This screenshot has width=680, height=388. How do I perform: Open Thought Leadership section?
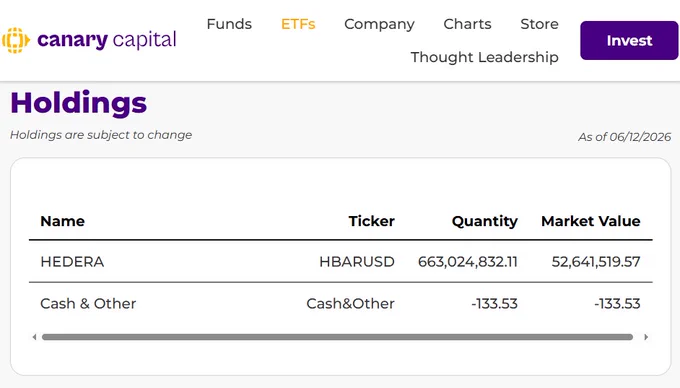click(484, 57)
